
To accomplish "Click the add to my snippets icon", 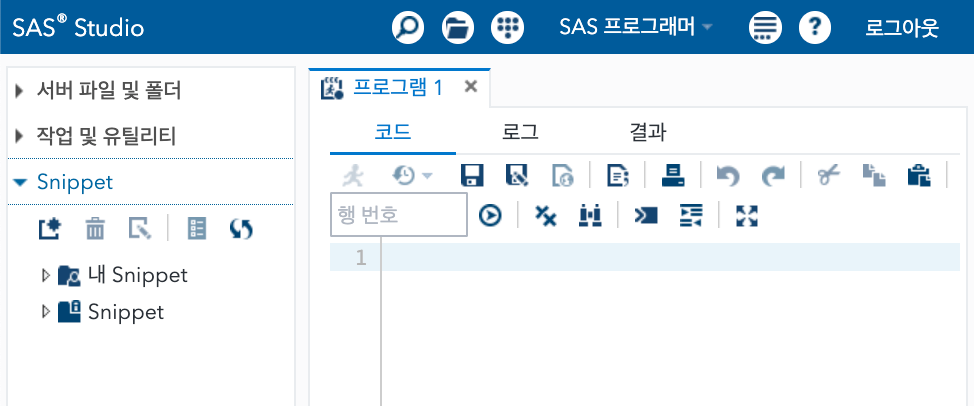I will coord(563,176).
